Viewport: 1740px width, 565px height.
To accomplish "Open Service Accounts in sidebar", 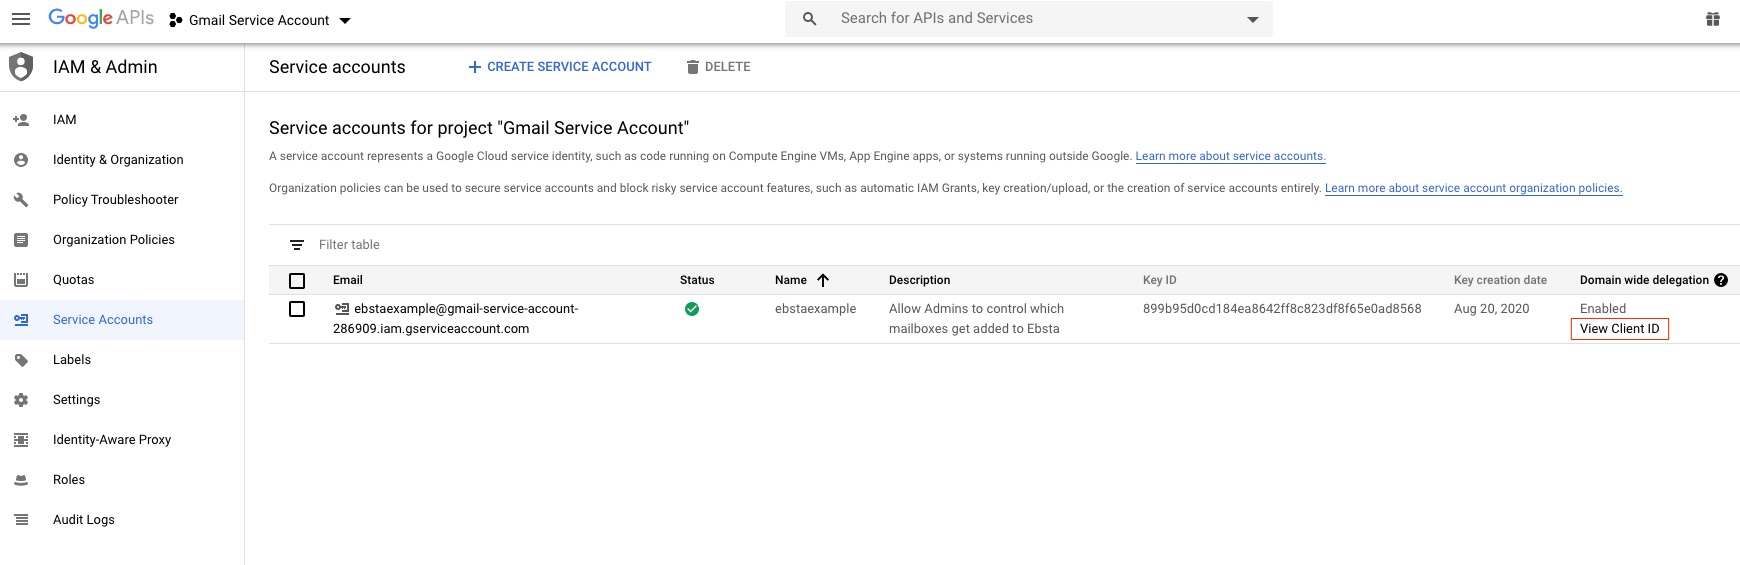I will (103, 320).
